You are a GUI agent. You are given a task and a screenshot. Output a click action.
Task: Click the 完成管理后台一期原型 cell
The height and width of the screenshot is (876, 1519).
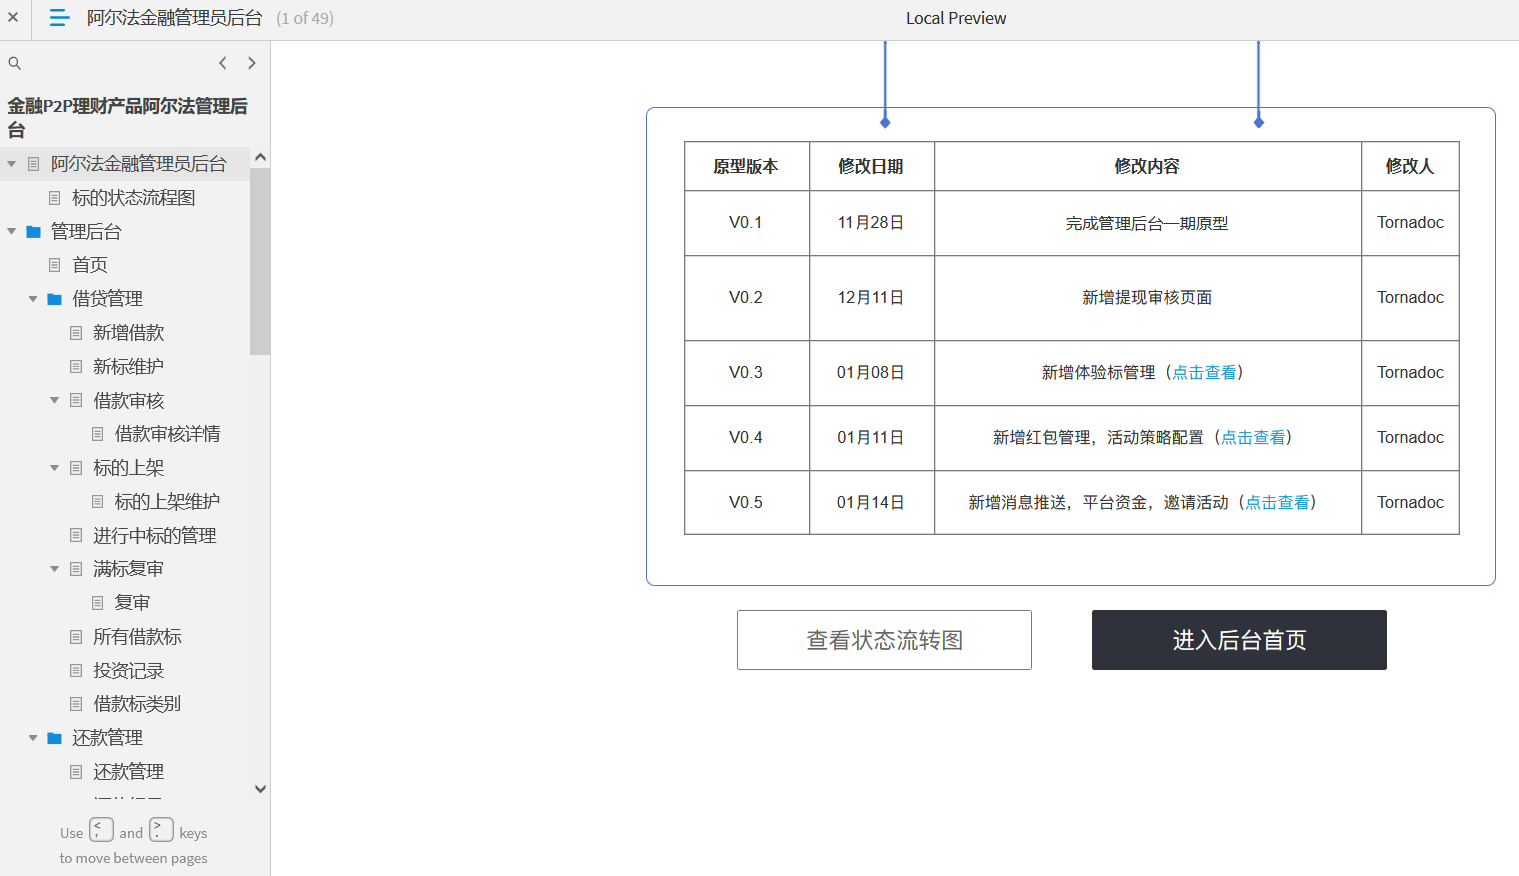pyautogui.click(x=1147, y=223)
